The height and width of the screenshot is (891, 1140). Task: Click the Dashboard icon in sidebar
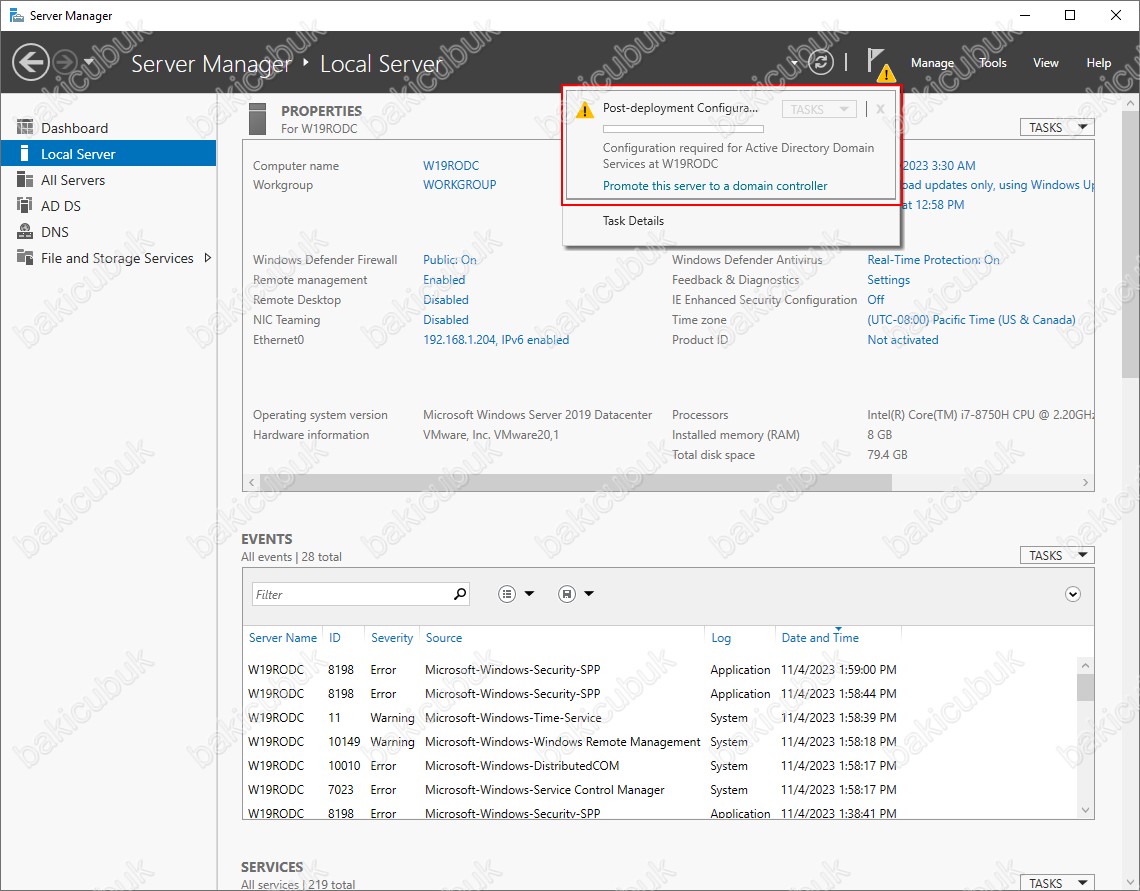(x=25, y=127)
